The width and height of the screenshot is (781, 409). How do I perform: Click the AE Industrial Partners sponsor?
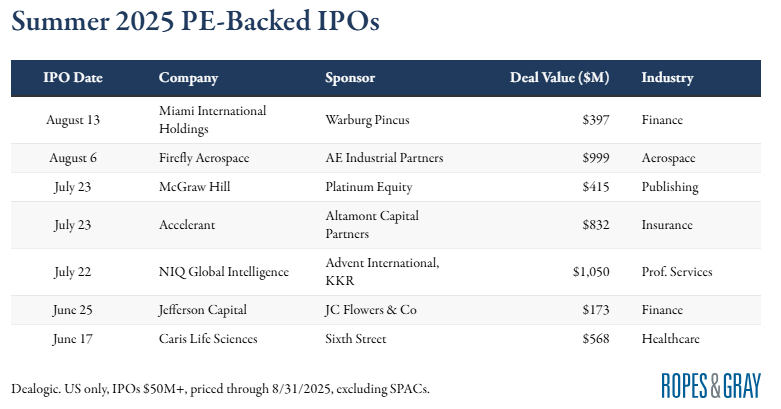(384, 158)
